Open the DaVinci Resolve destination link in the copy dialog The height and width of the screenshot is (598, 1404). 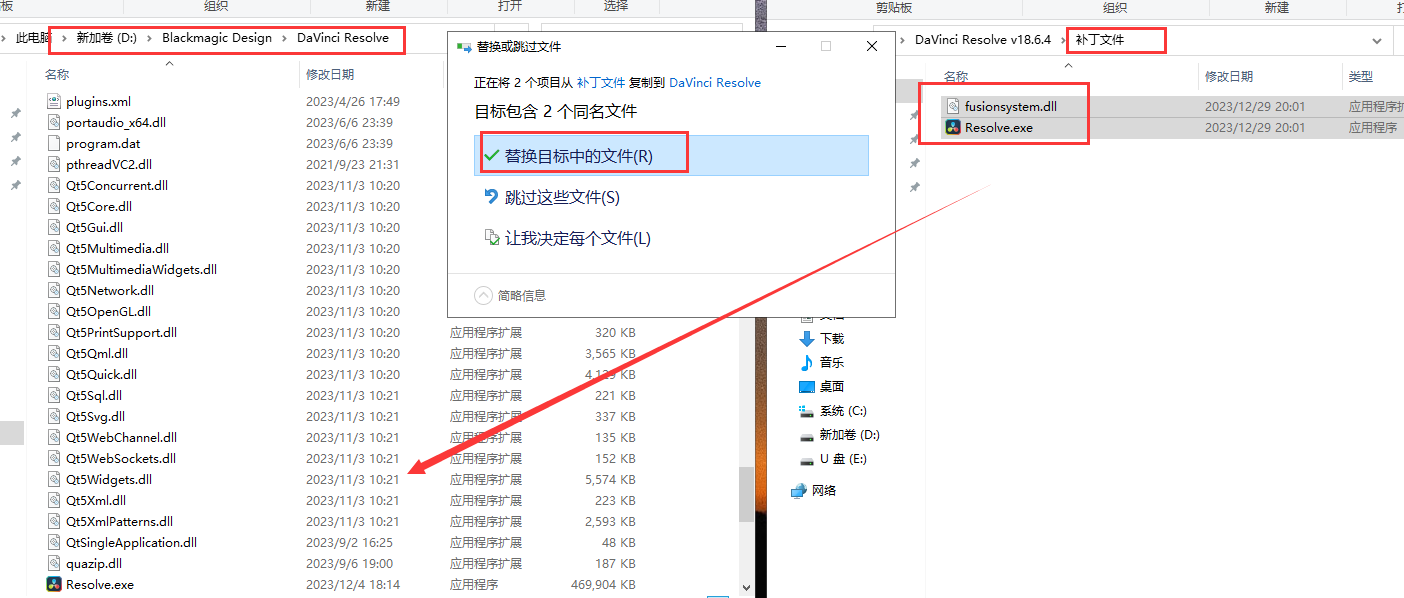coord(715,83)
